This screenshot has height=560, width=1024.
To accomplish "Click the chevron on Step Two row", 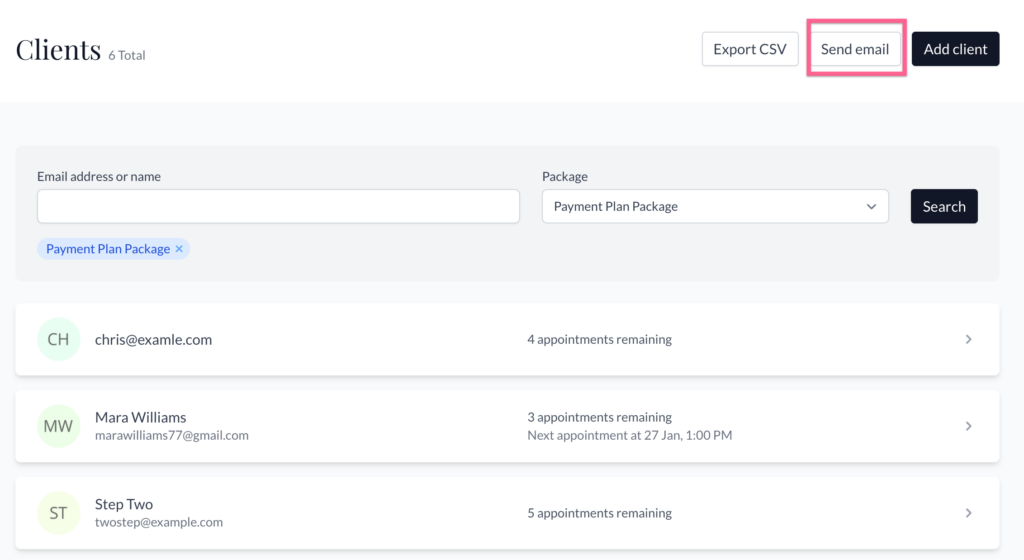I will coord(968,513).
